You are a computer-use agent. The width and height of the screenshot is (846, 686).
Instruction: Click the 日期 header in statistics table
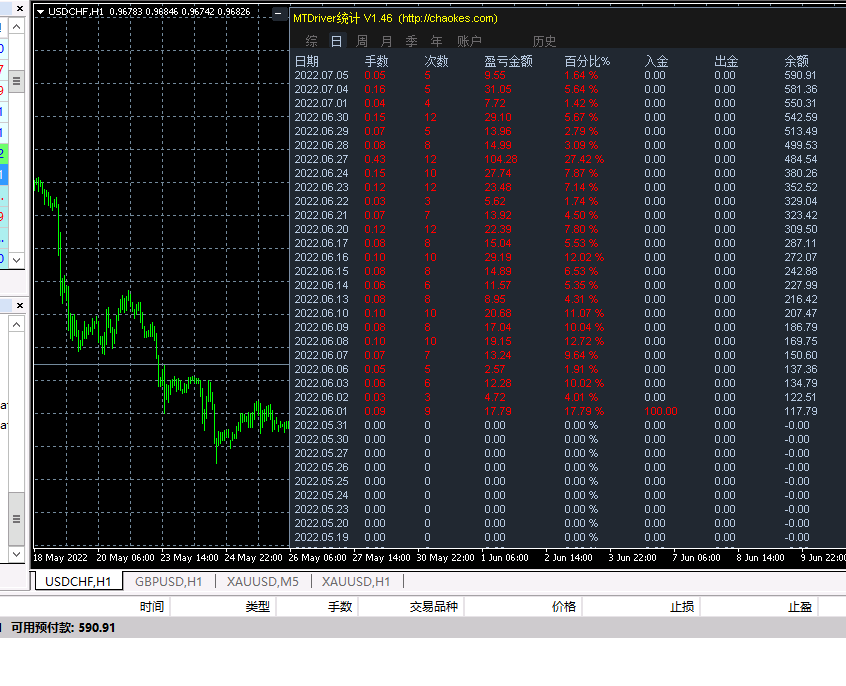[306, 61]
